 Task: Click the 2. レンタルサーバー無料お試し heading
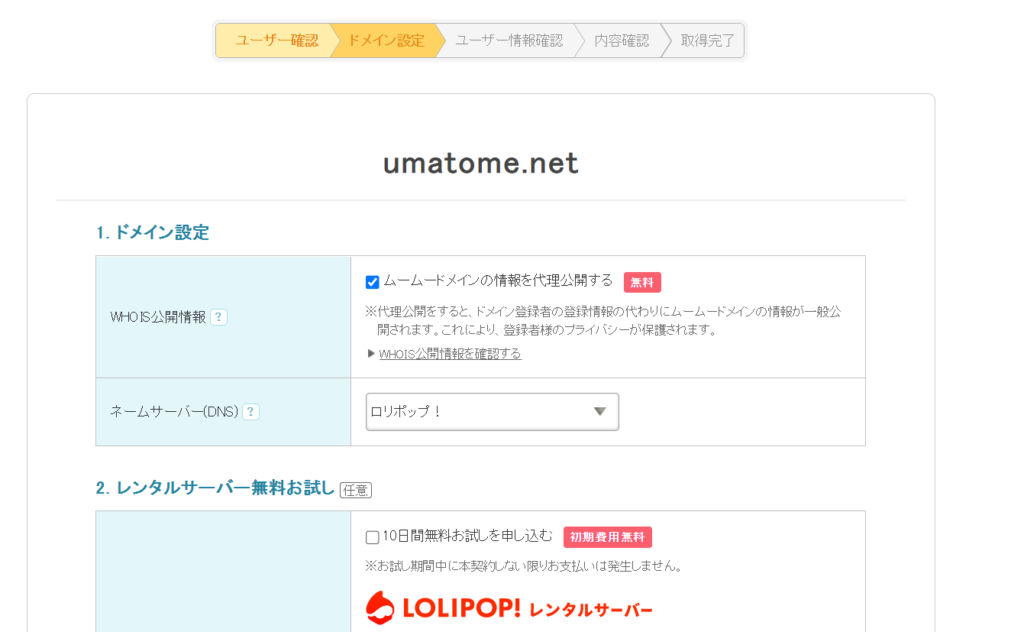[x=215, y=488]
